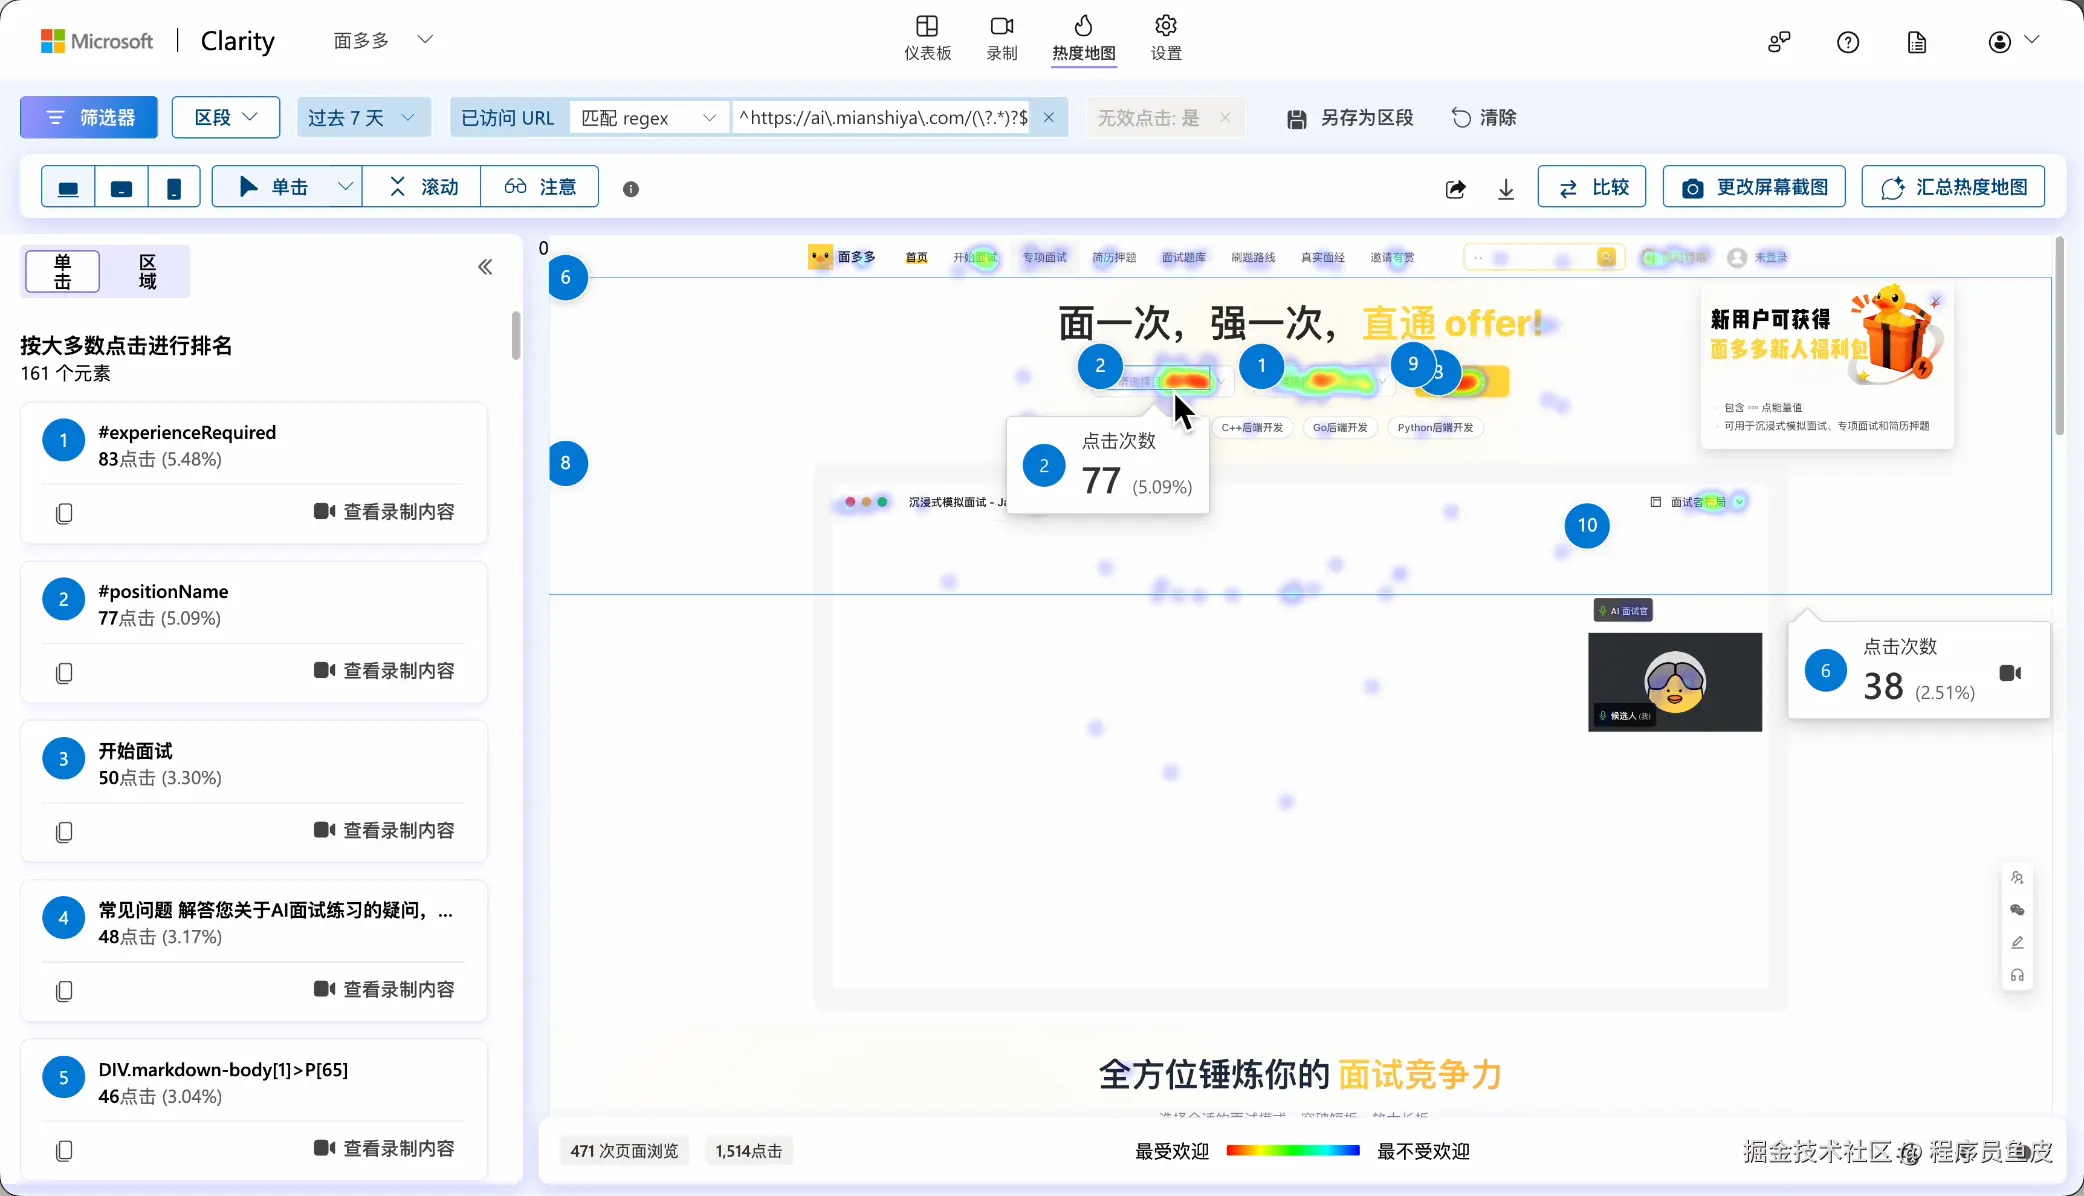The image size is (2084, 1196).
Task: Click the 比较 compare button
Action: 1591,187
